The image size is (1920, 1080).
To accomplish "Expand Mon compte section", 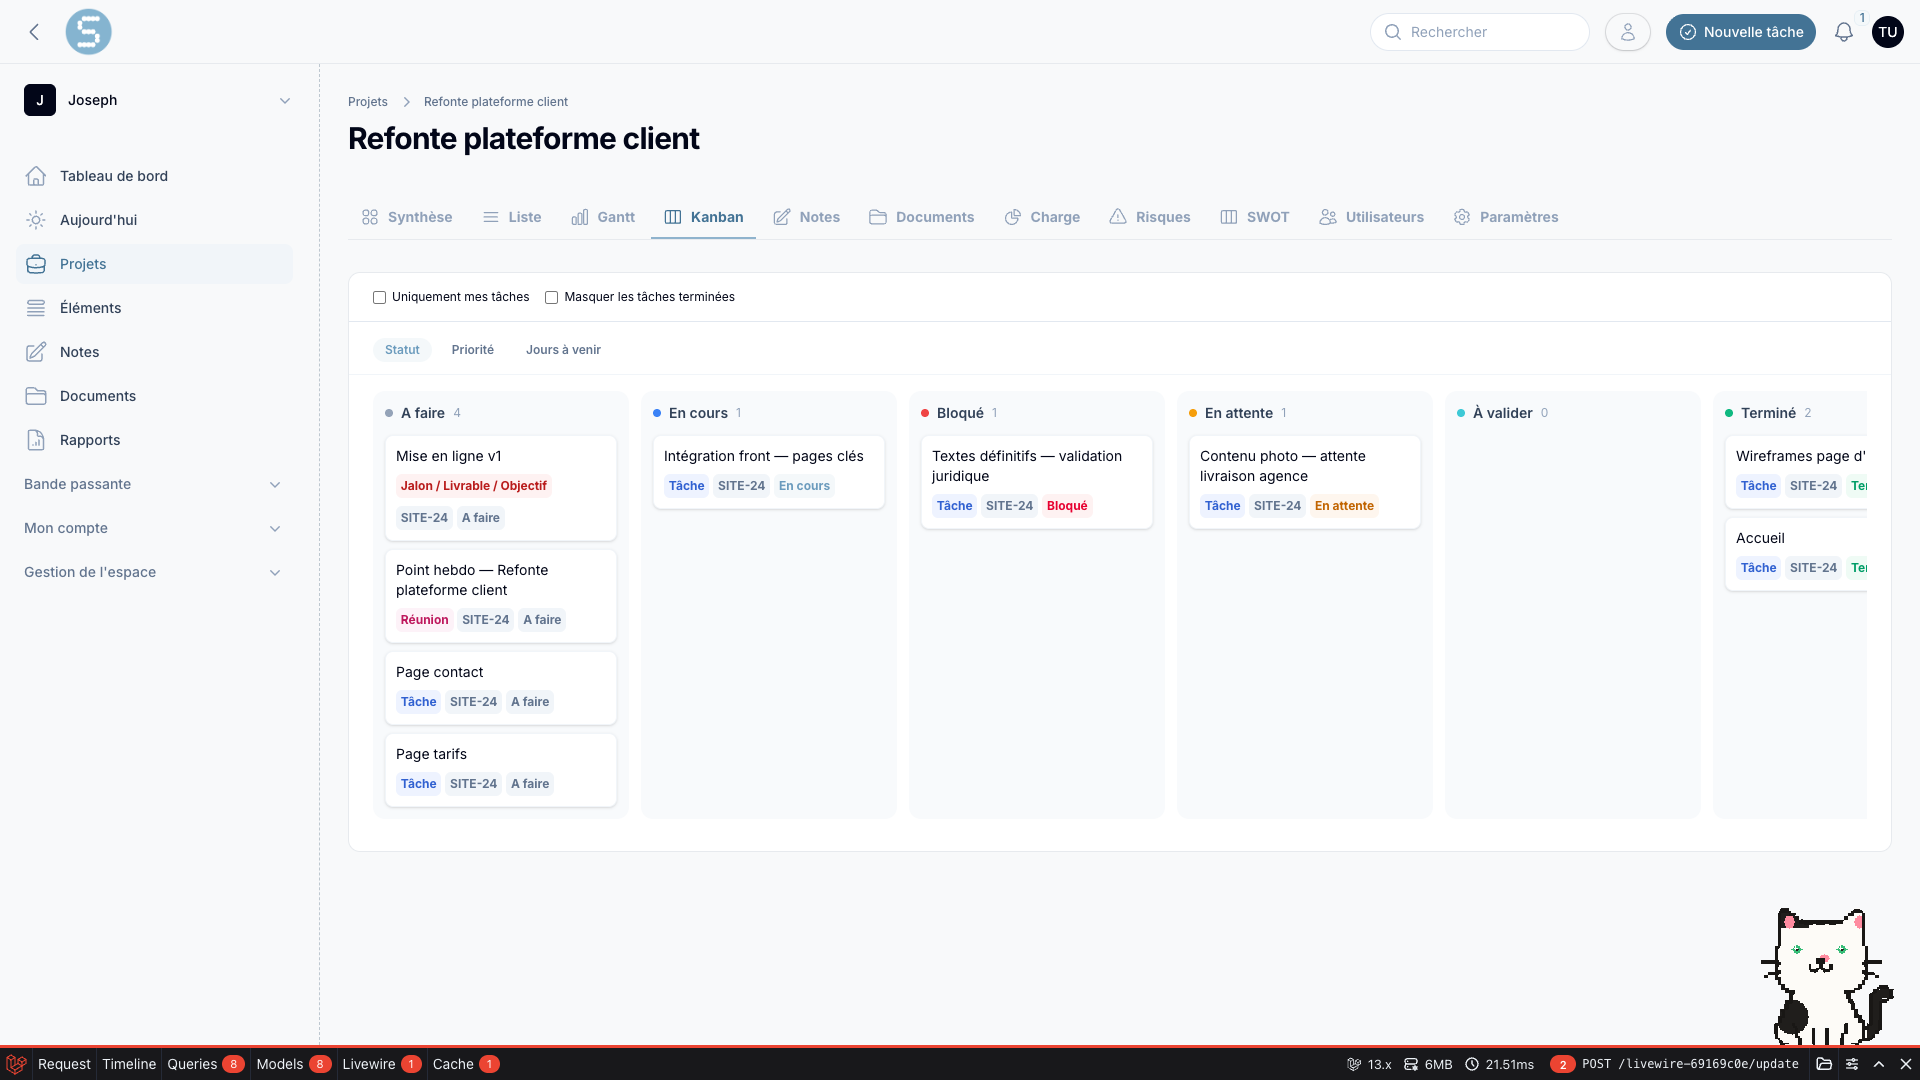I will click(154, 528).
